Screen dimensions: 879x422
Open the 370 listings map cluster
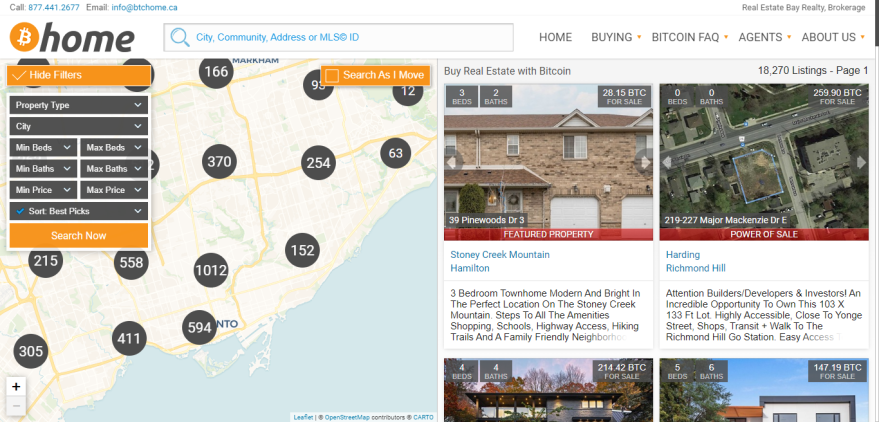[219, 162]
